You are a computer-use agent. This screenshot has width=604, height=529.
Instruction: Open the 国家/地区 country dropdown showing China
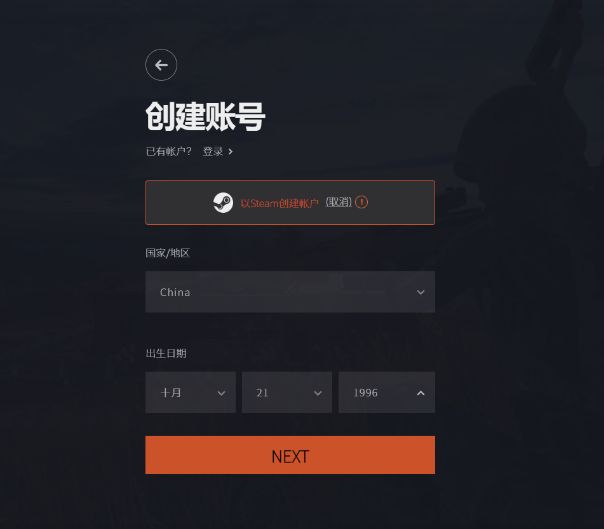click(290, 292)
